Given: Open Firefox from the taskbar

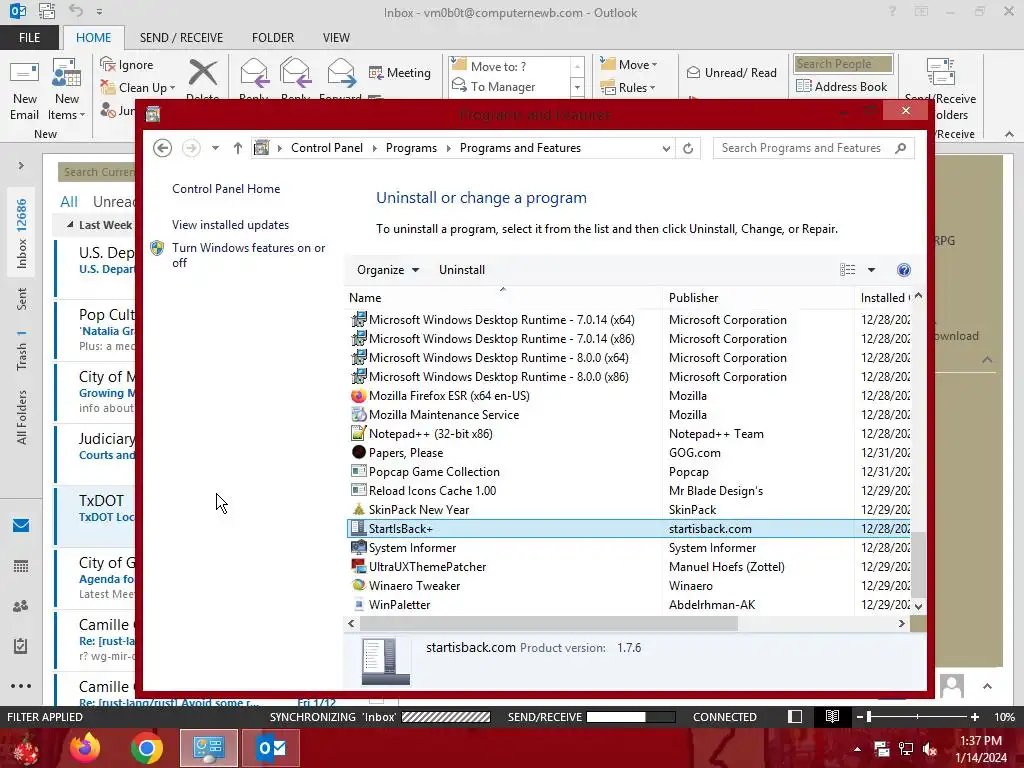Looking at the screenshot, I should pos(85,748).
